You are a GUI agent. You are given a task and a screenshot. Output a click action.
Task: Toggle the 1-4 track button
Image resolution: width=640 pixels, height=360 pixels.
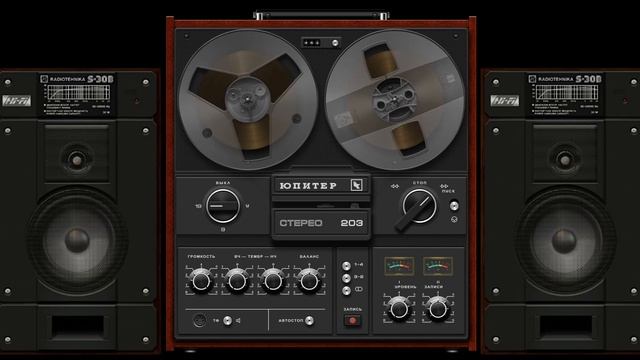(x=346, y=266)
